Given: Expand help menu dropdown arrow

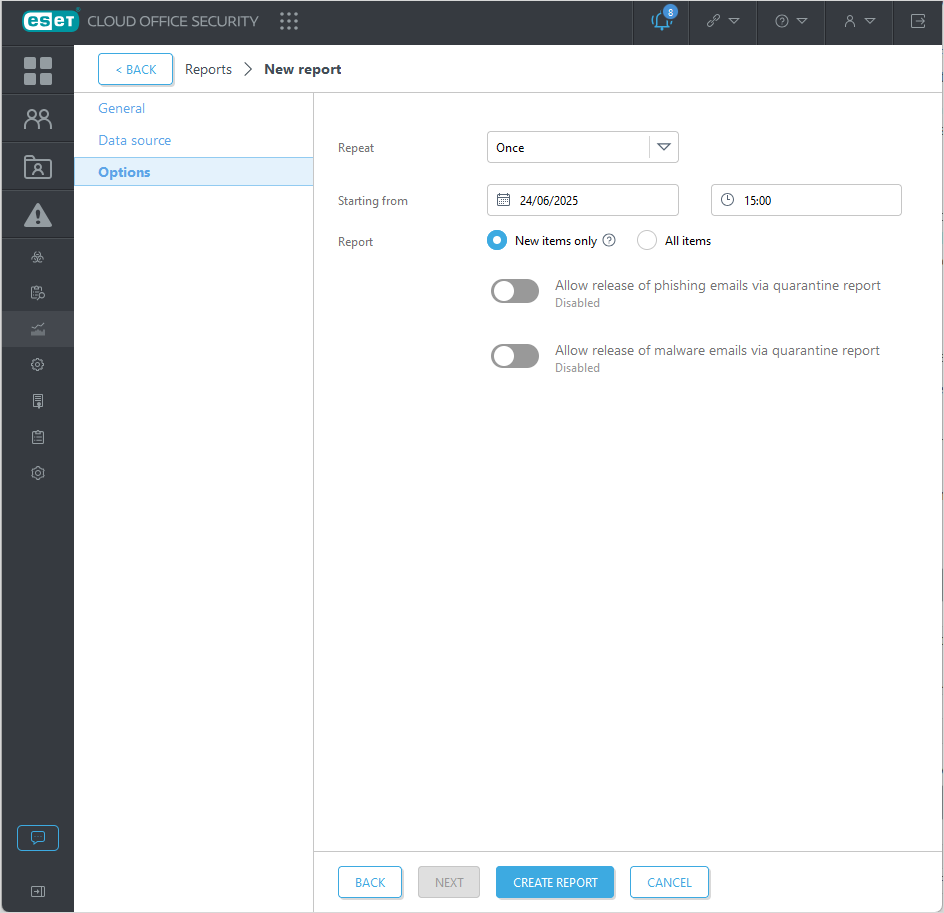Looking at the screenshot, I should 802,21.
